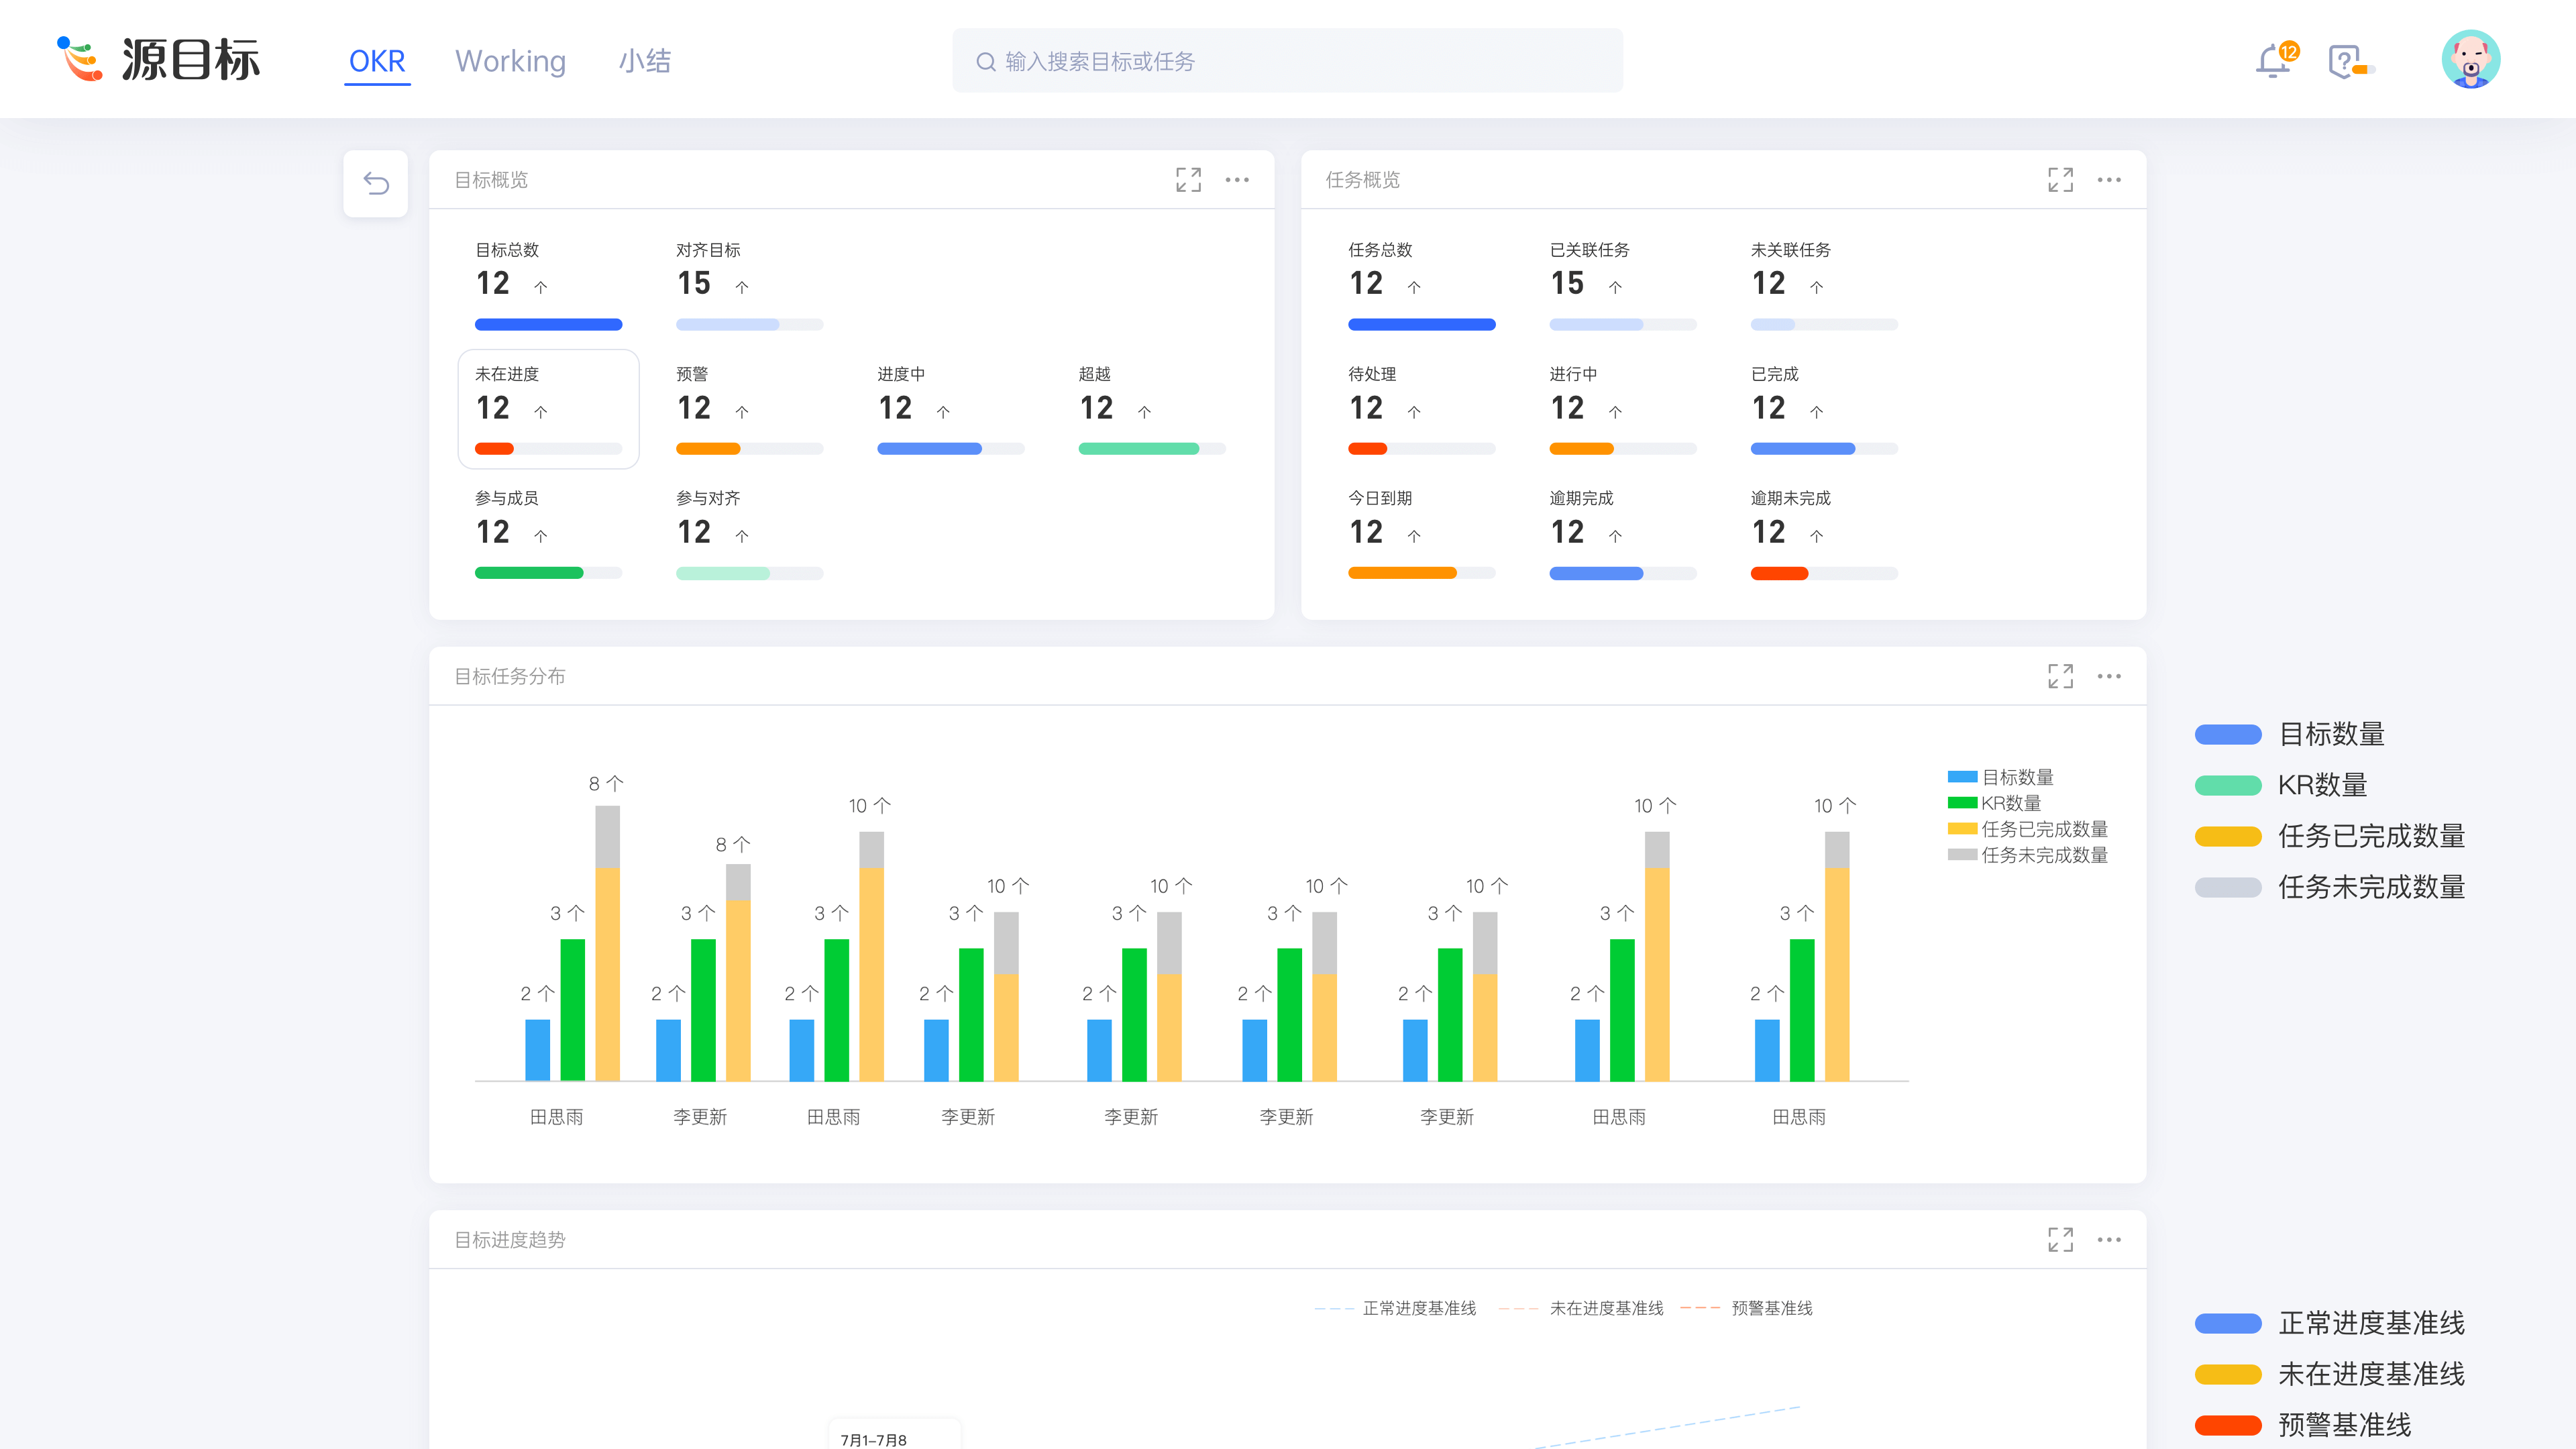Switch to the 小结 tab
Image resolution: width=2576 pixels, height=1449 pixels.
point(645,61)
